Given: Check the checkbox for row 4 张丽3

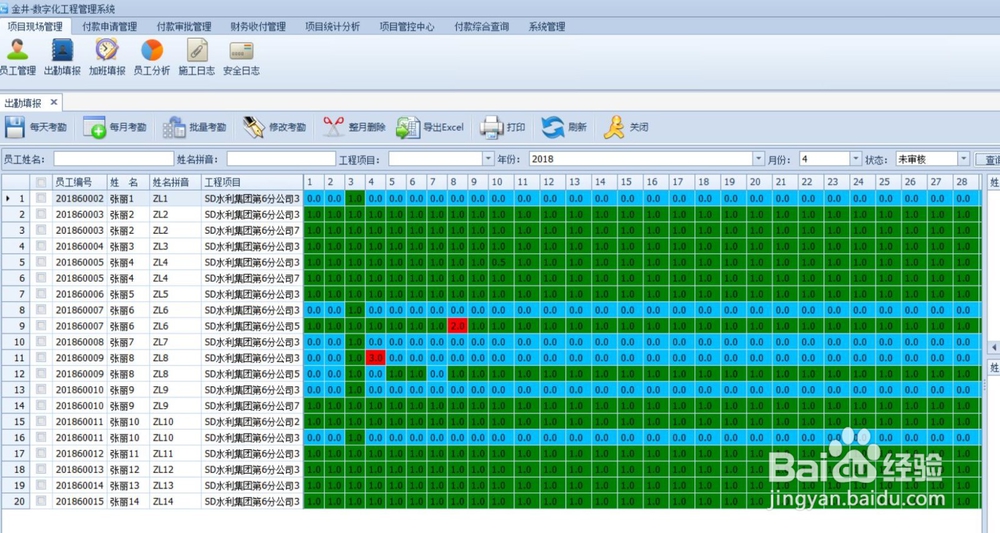Looking at the screenshot, I should click(x=41, y=246).
